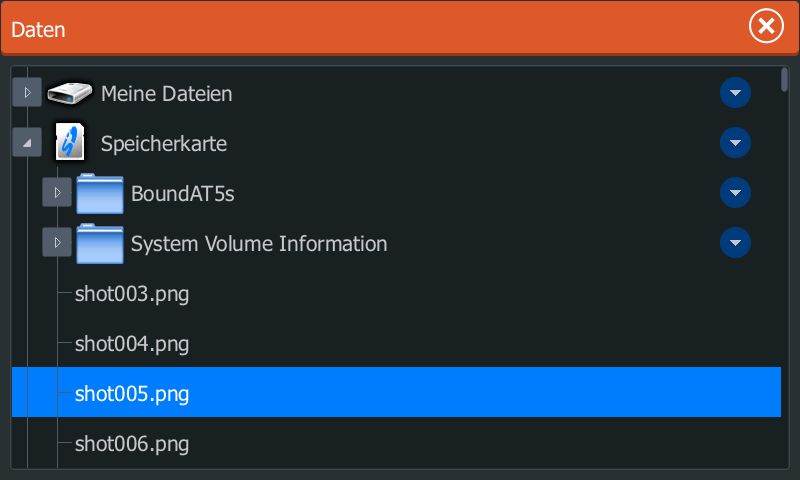Click the highlighted shot005.png file

pos(132,393)
